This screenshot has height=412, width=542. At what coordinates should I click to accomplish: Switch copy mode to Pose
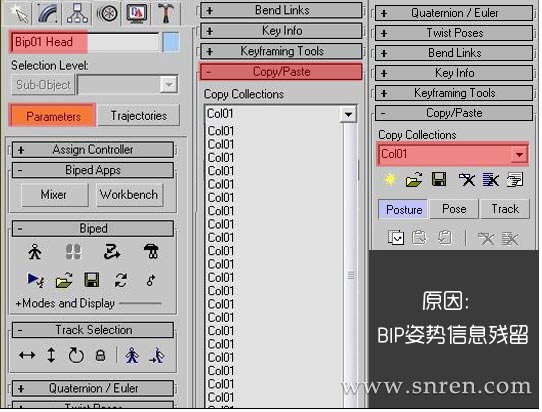pos(454,209)
